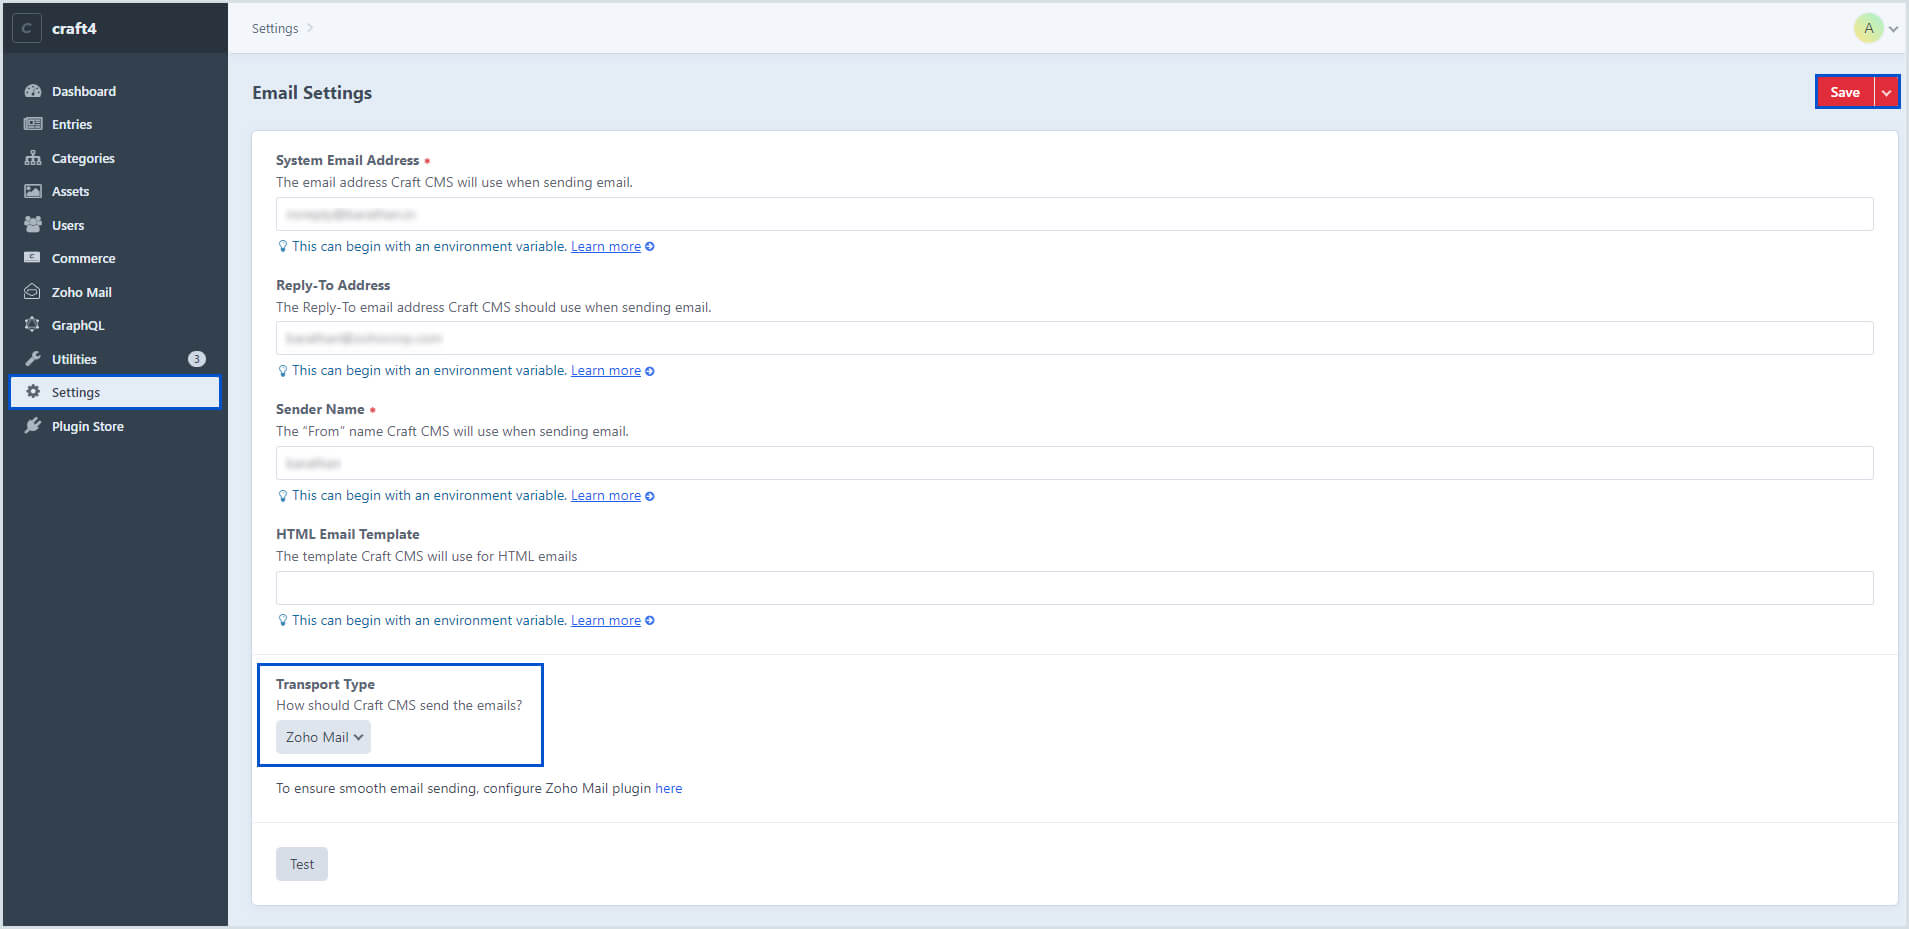The height and width of the screenshot is (929, 1909).
Task: Click arrow icon beside System Email Learn more
Action: [x=650, y=247]
